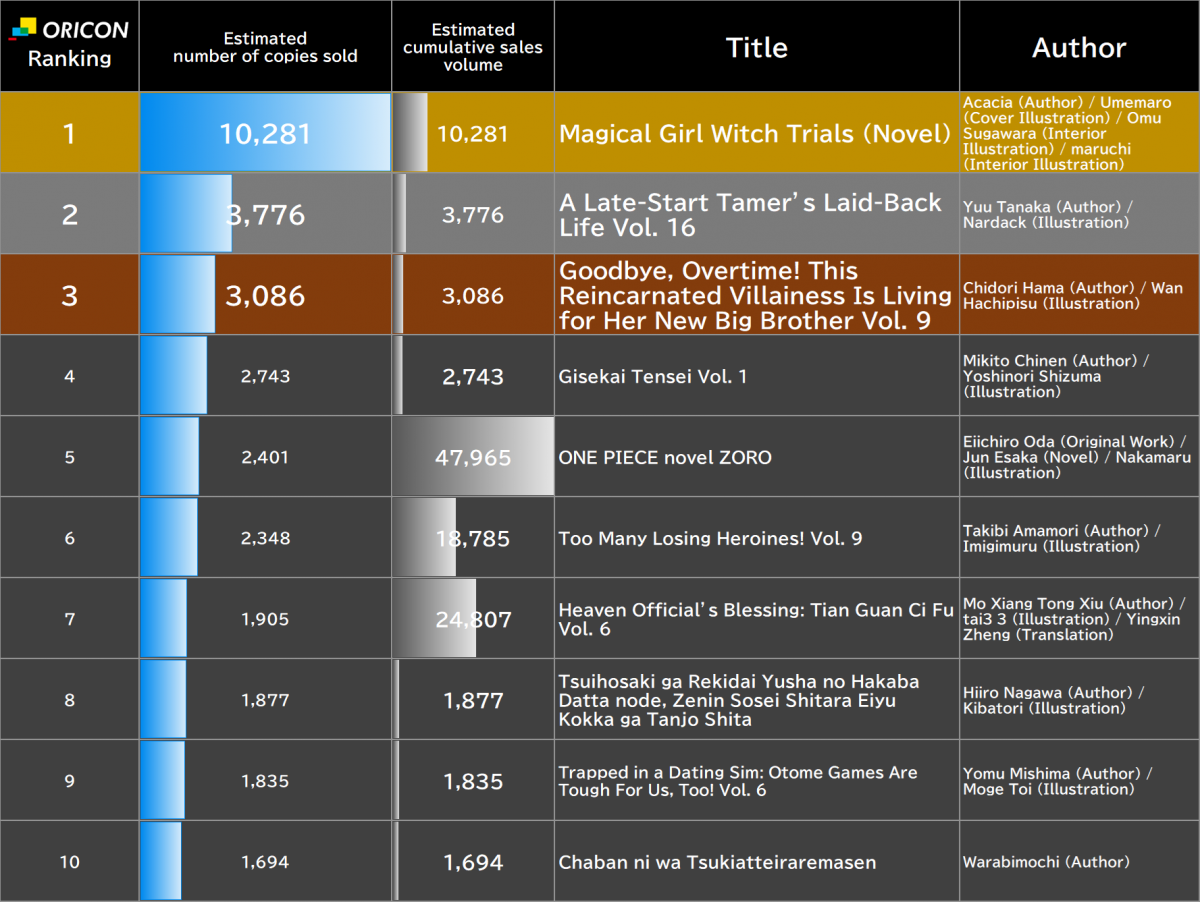1200x902 pixels.
Task: Click the blue 3,086 copies sold bar
Action: pos(177,295)
